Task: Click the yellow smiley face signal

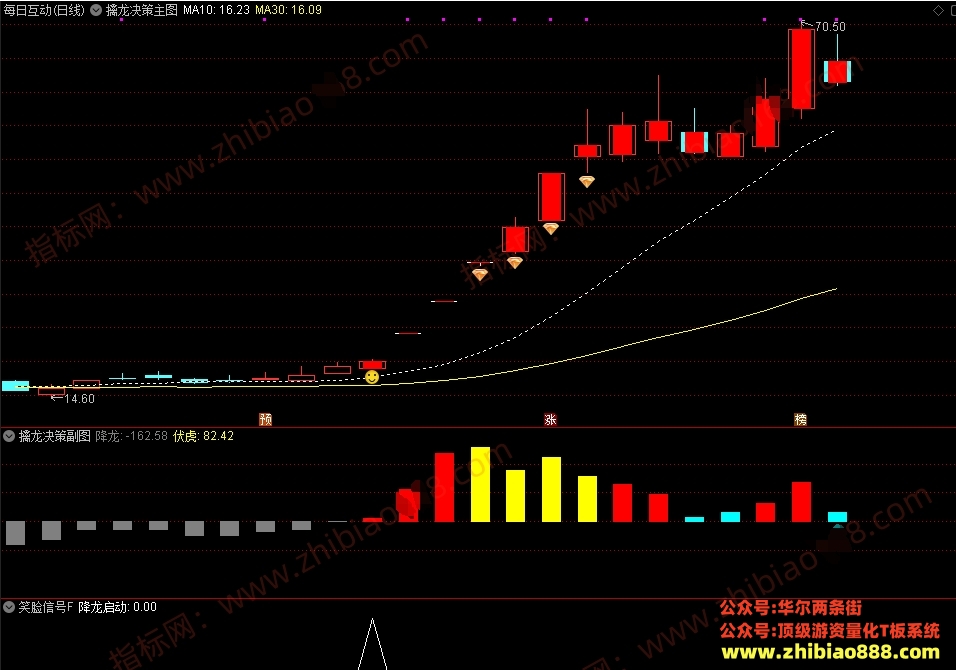Action: pos(372,377)
